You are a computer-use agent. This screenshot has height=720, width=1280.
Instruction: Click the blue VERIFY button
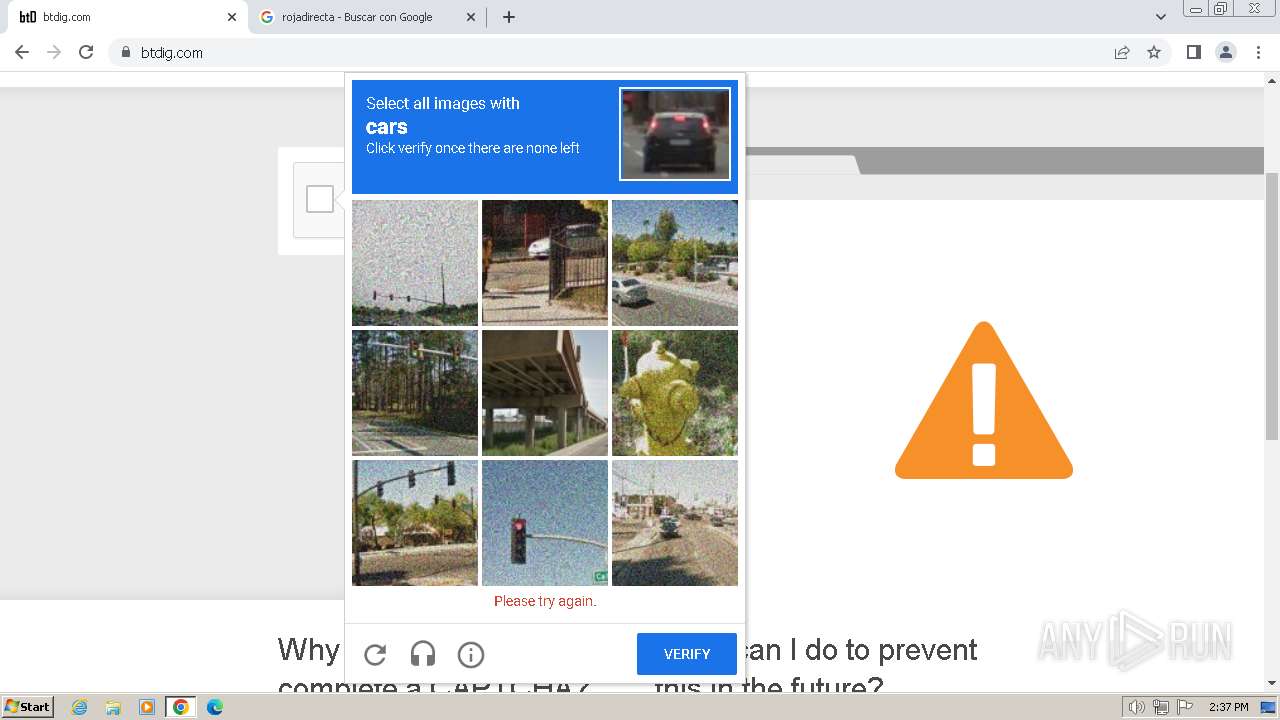tap(687, 654)
